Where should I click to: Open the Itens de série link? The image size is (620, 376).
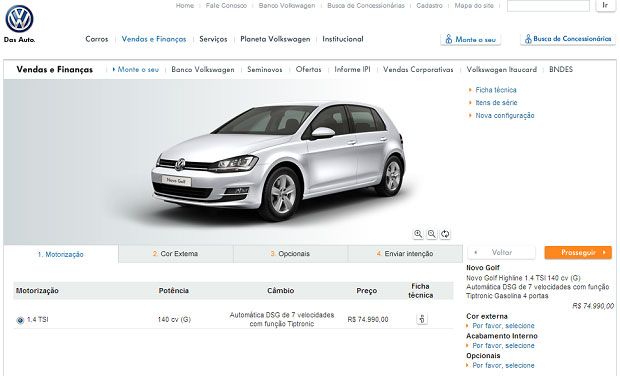click(x=496, y=103)
